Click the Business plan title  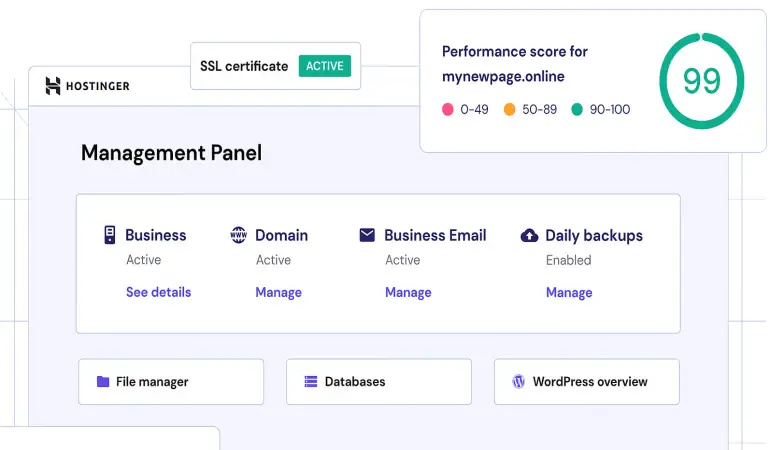click(156, 235)
